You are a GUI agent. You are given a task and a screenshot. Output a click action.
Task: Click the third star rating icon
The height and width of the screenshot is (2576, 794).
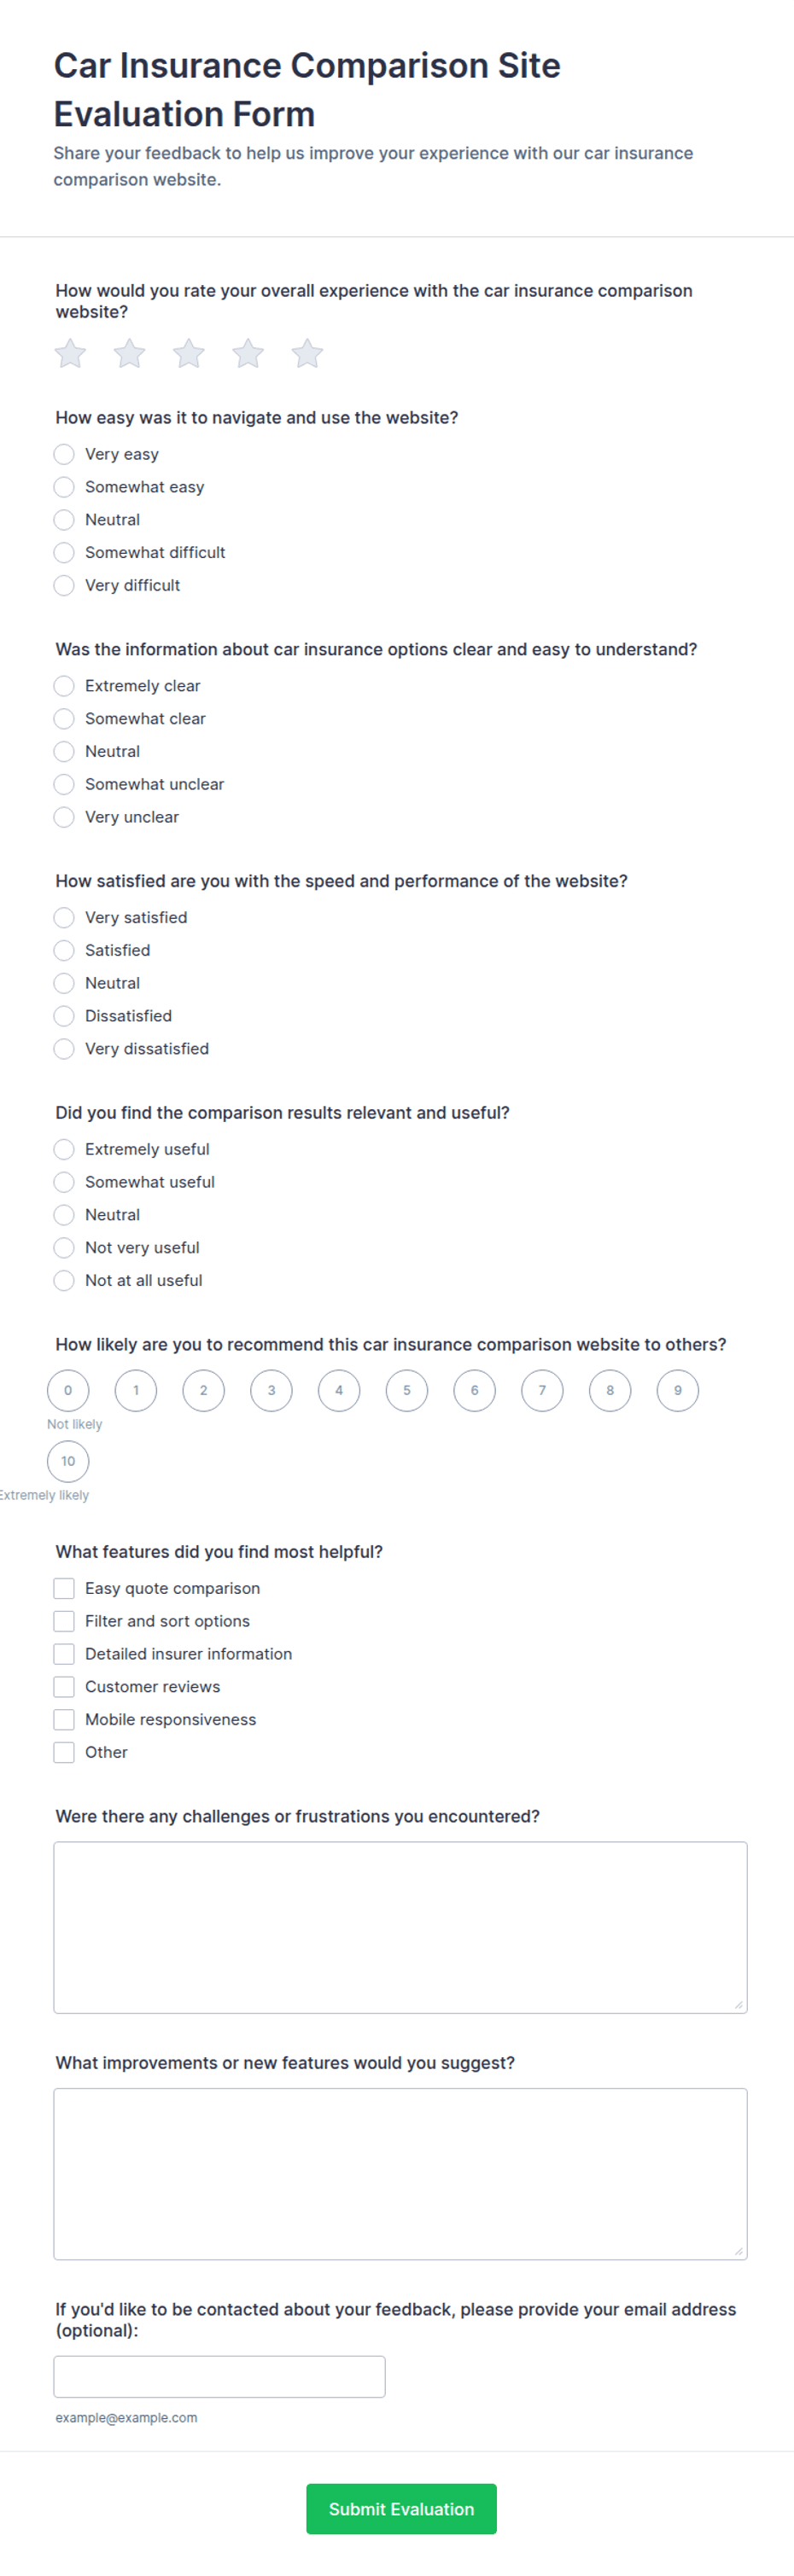pyautogui.click(x=189, y=353)
